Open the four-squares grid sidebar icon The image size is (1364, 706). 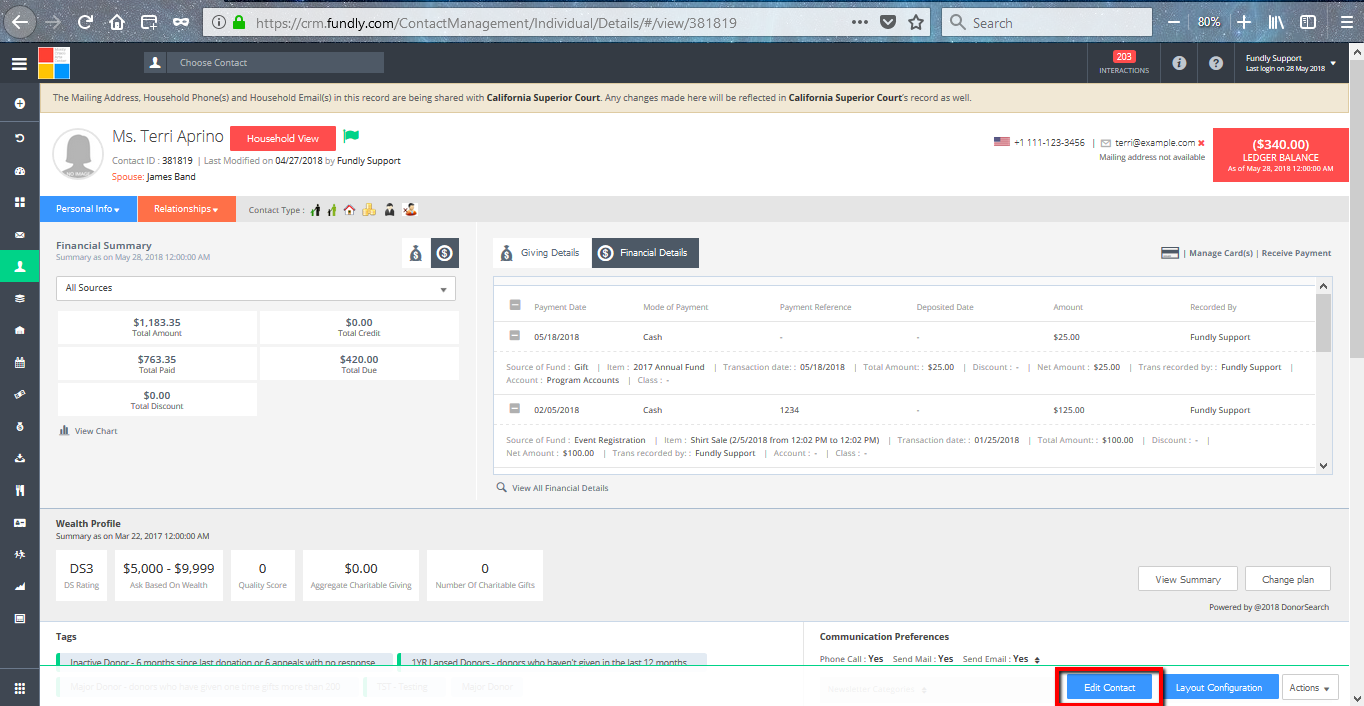(19, 202)
